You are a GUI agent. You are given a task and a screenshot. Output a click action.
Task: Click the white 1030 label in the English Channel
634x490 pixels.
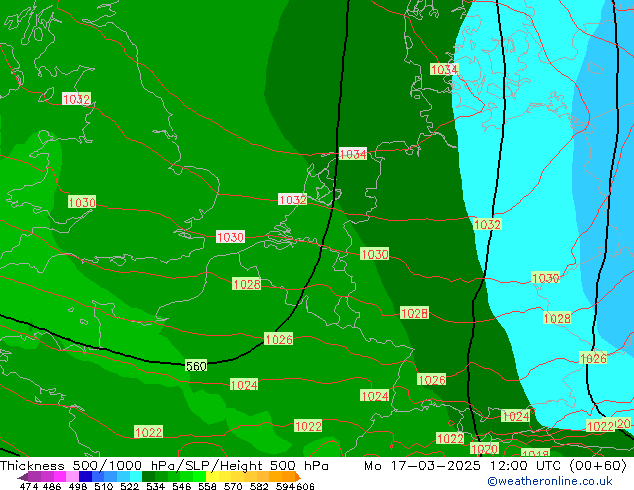tap(230, 237)
